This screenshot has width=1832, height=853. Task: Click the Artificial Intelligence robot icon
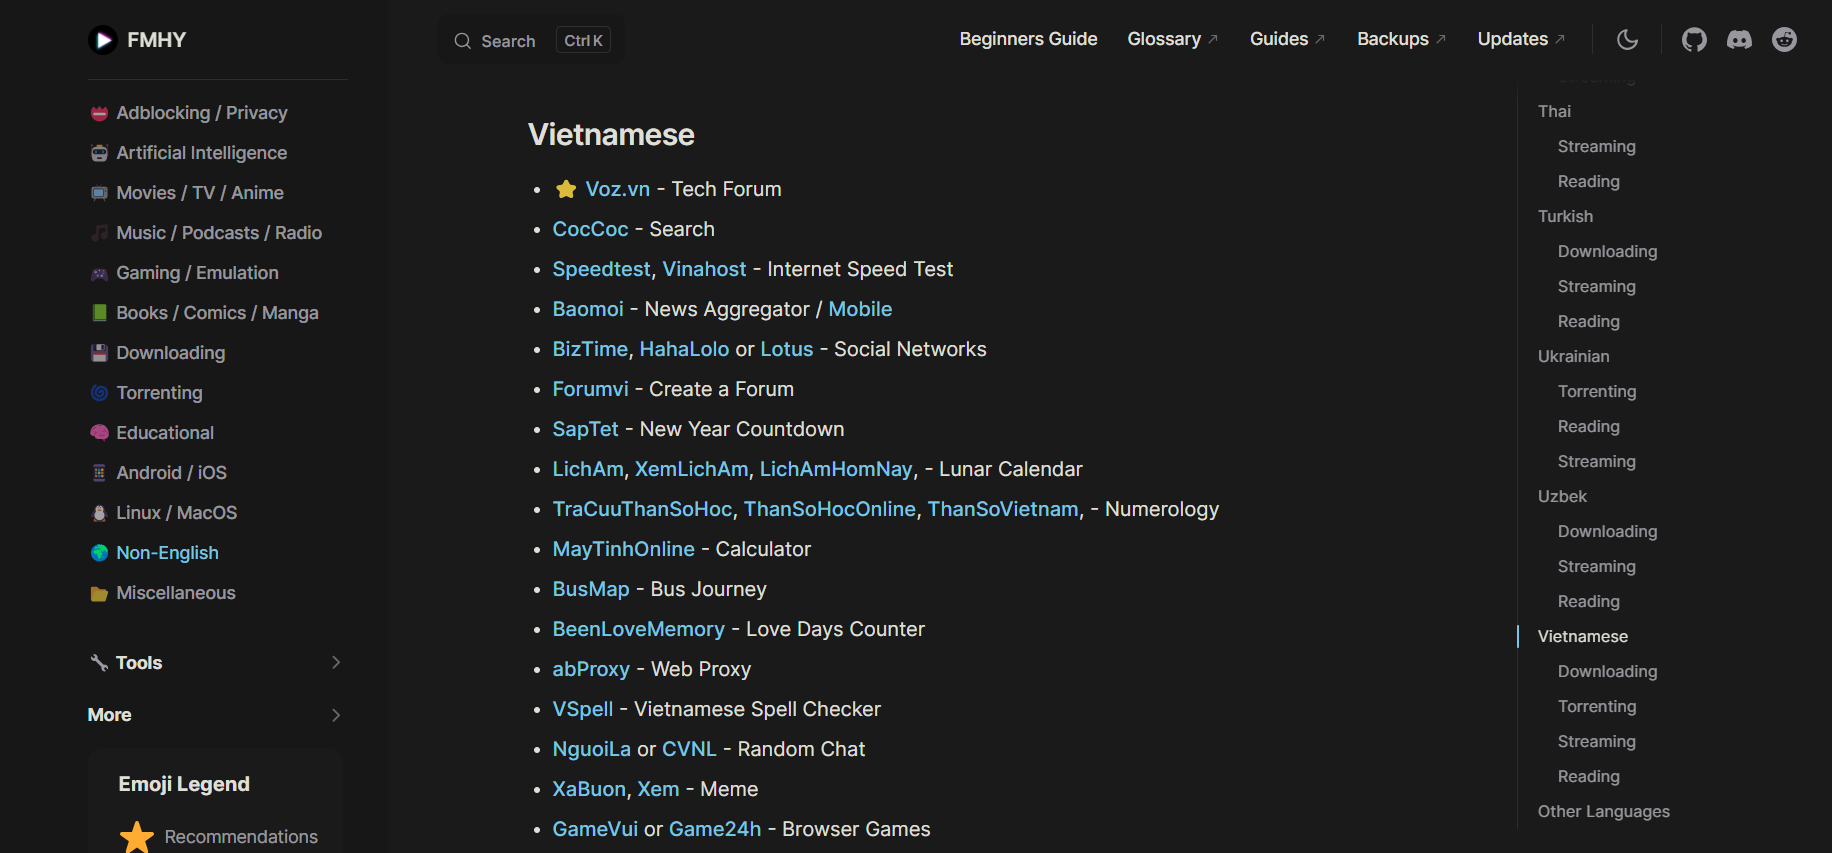[99, 153]
